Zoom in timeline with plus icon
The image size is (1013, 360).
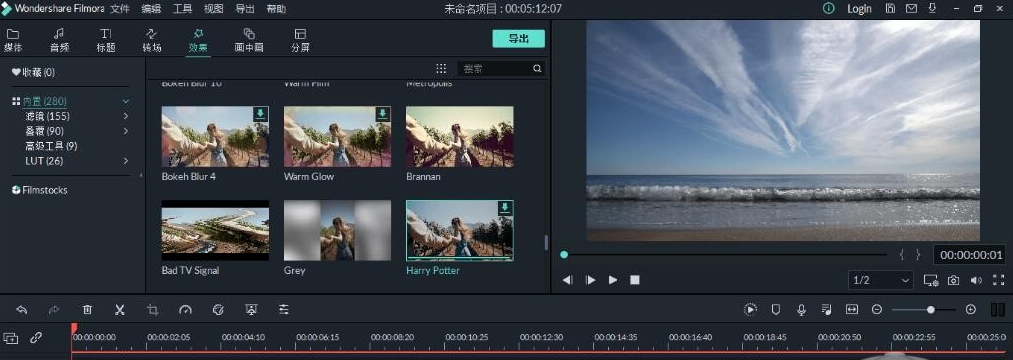(x=970, y=310)
